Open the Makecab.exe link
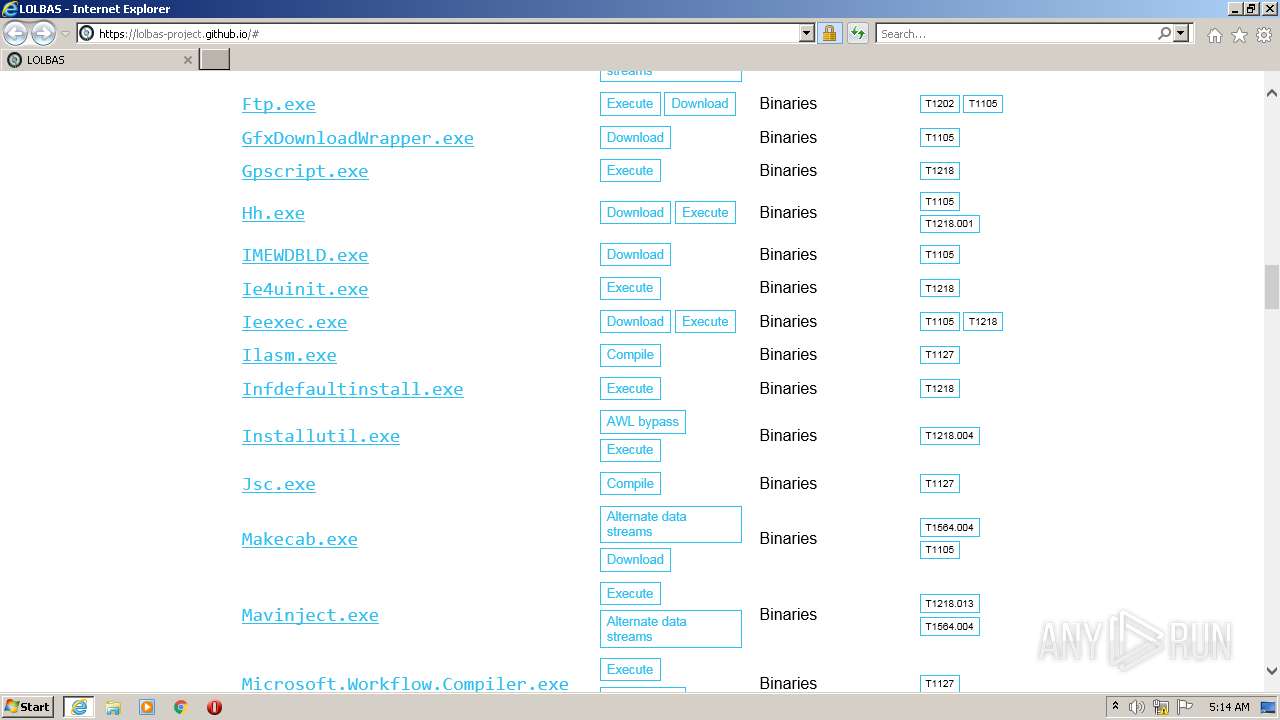This screenshot has height=720, width=1280. [x=299, y=539]
